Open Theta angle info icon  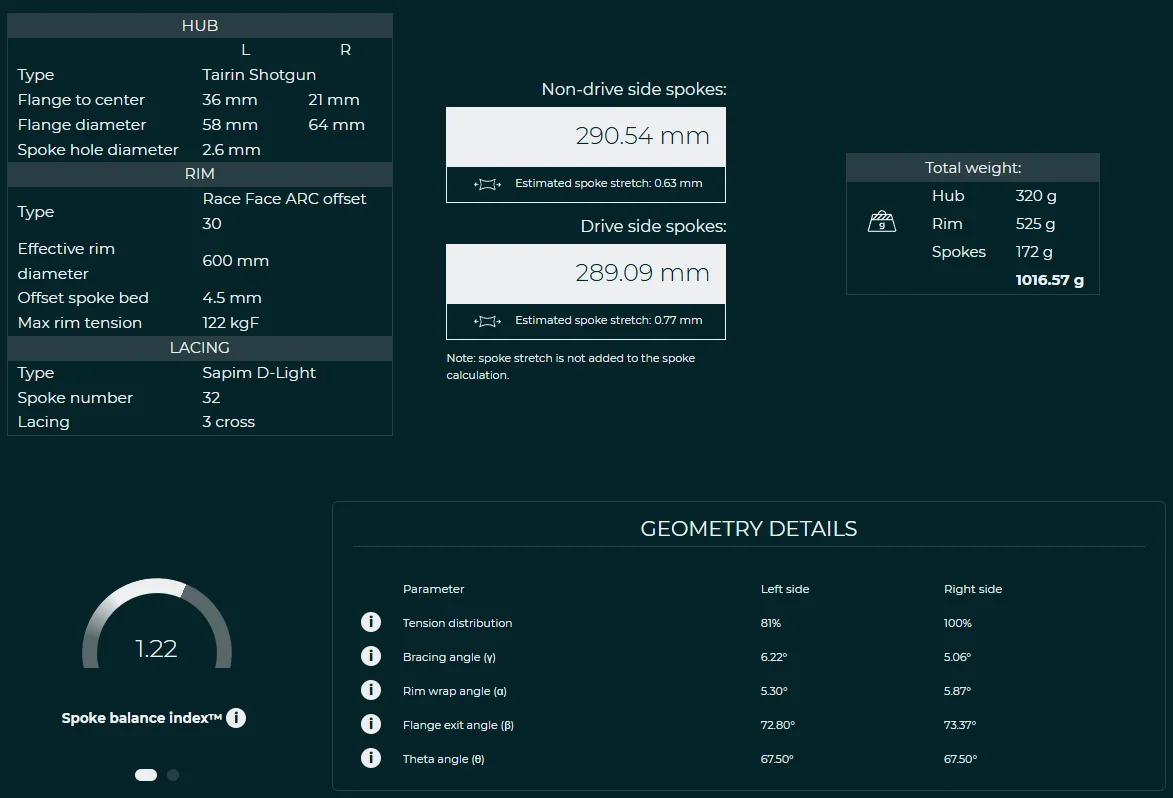click(371, 759)
